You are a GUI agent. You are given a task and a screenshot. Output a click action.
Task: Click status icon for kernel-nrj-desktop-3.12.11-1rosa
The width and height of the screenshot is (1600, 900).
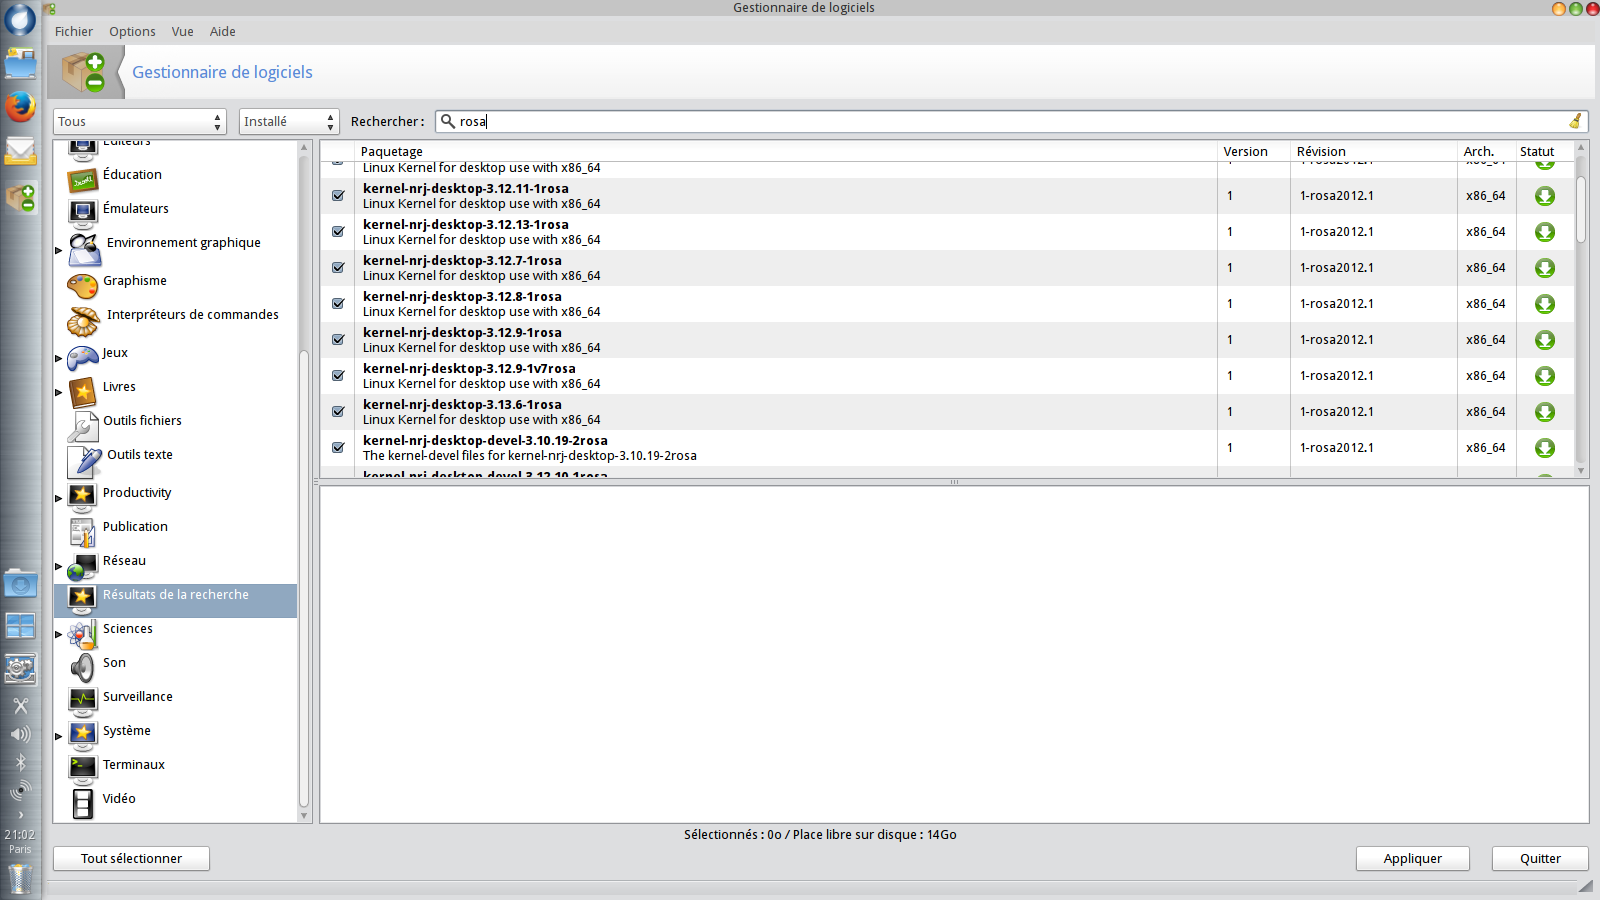[1545, 196]
